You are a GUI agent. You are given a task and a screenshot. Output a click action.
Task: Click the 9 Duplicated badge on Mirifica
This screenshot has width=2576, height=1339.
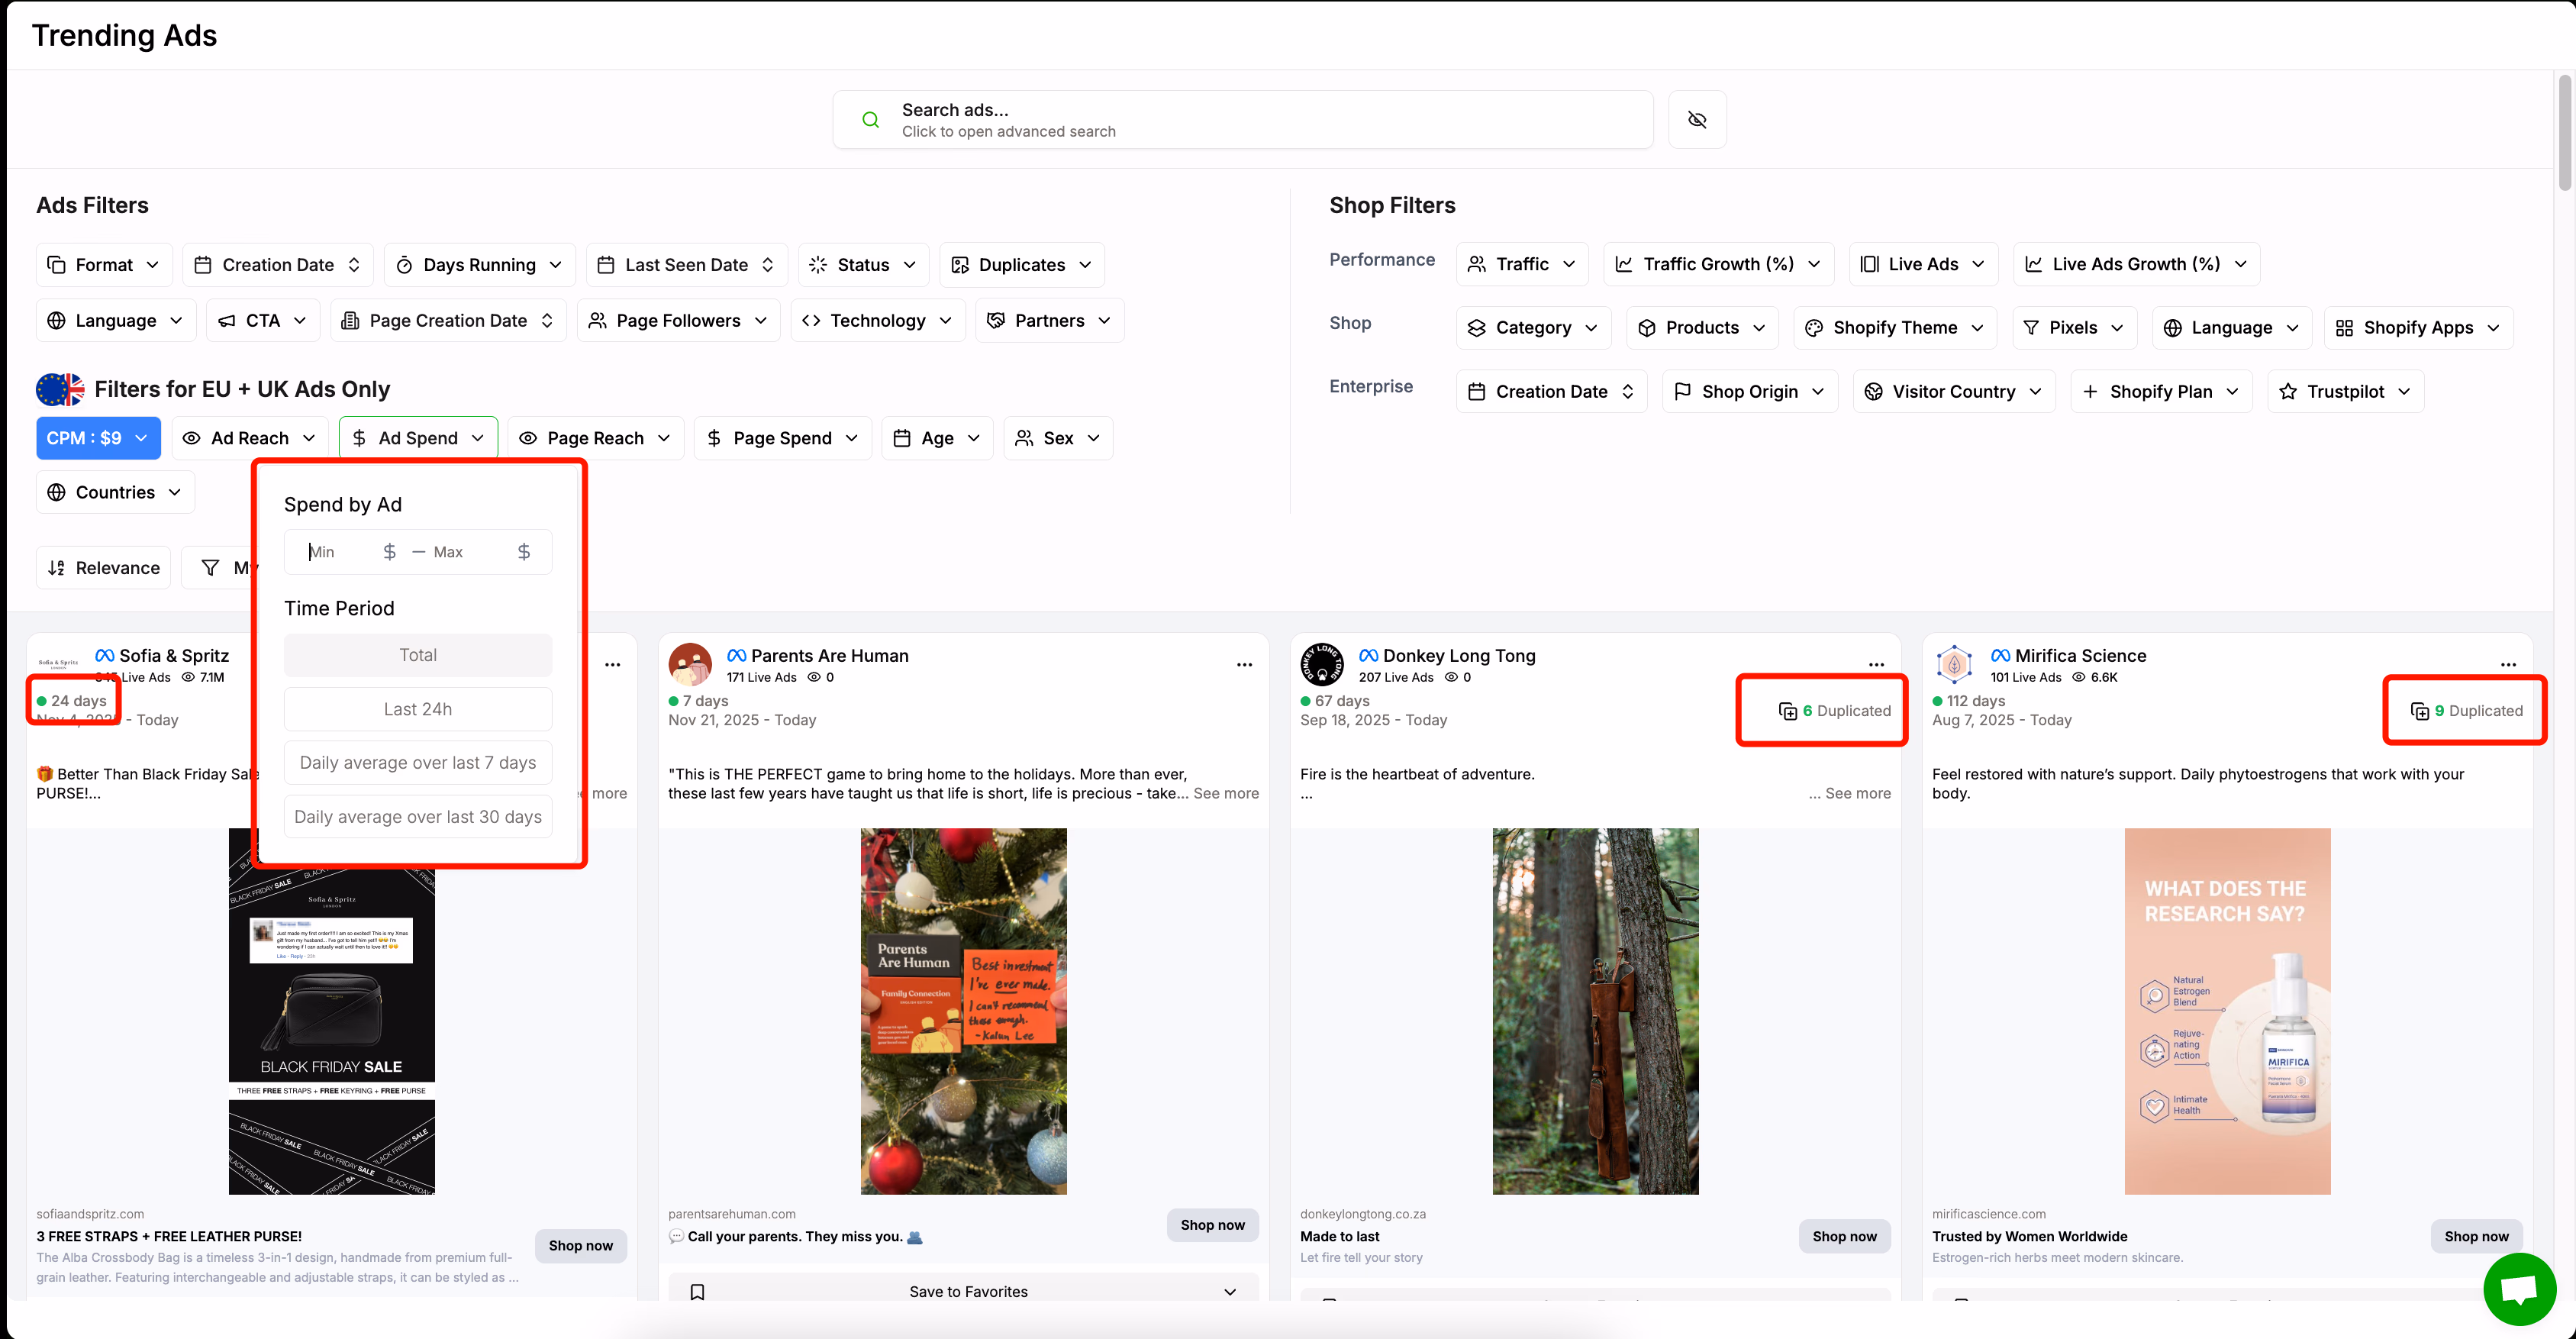coord(2465,711)
